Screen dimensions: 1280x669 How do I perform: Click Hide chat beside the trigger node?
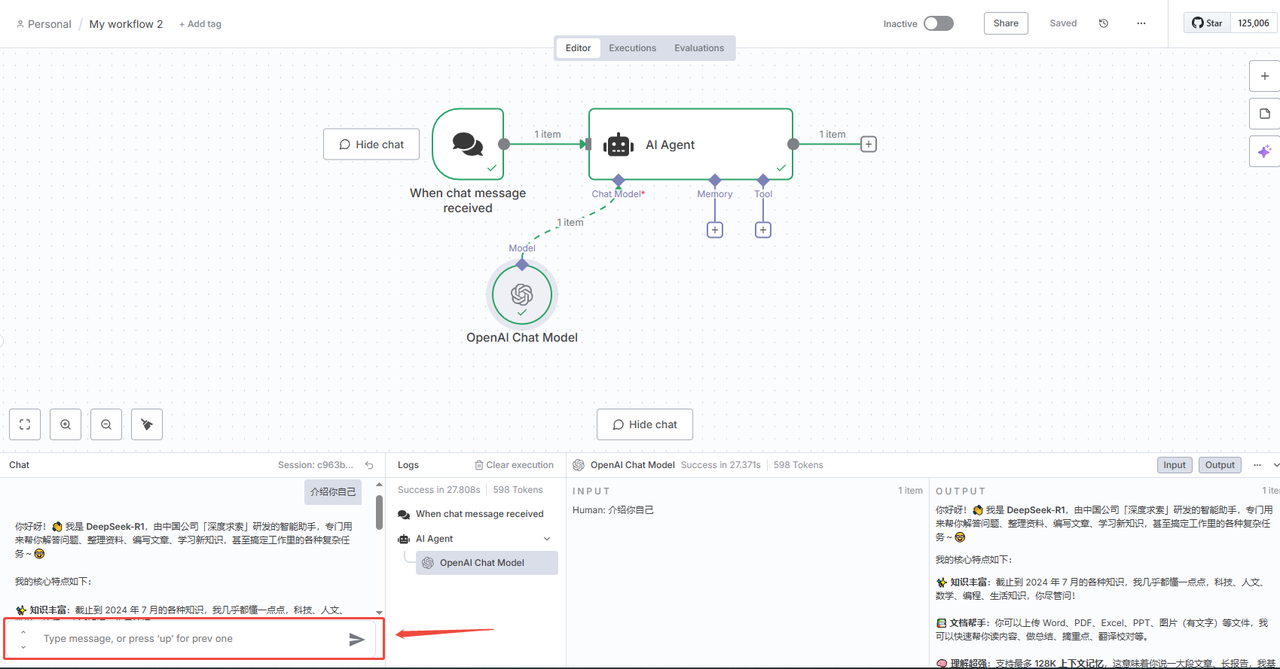click(371, 144)
